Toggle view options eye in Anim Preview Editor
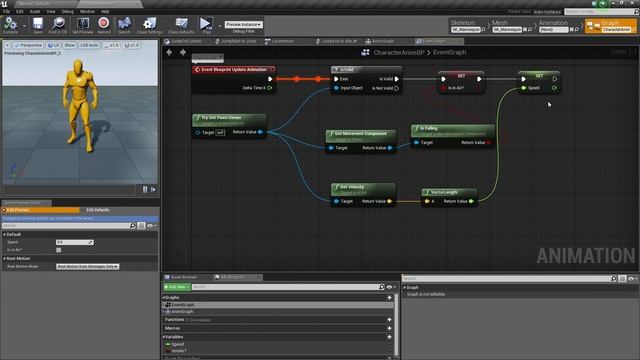The image size is (640, 360). (151, 226)
